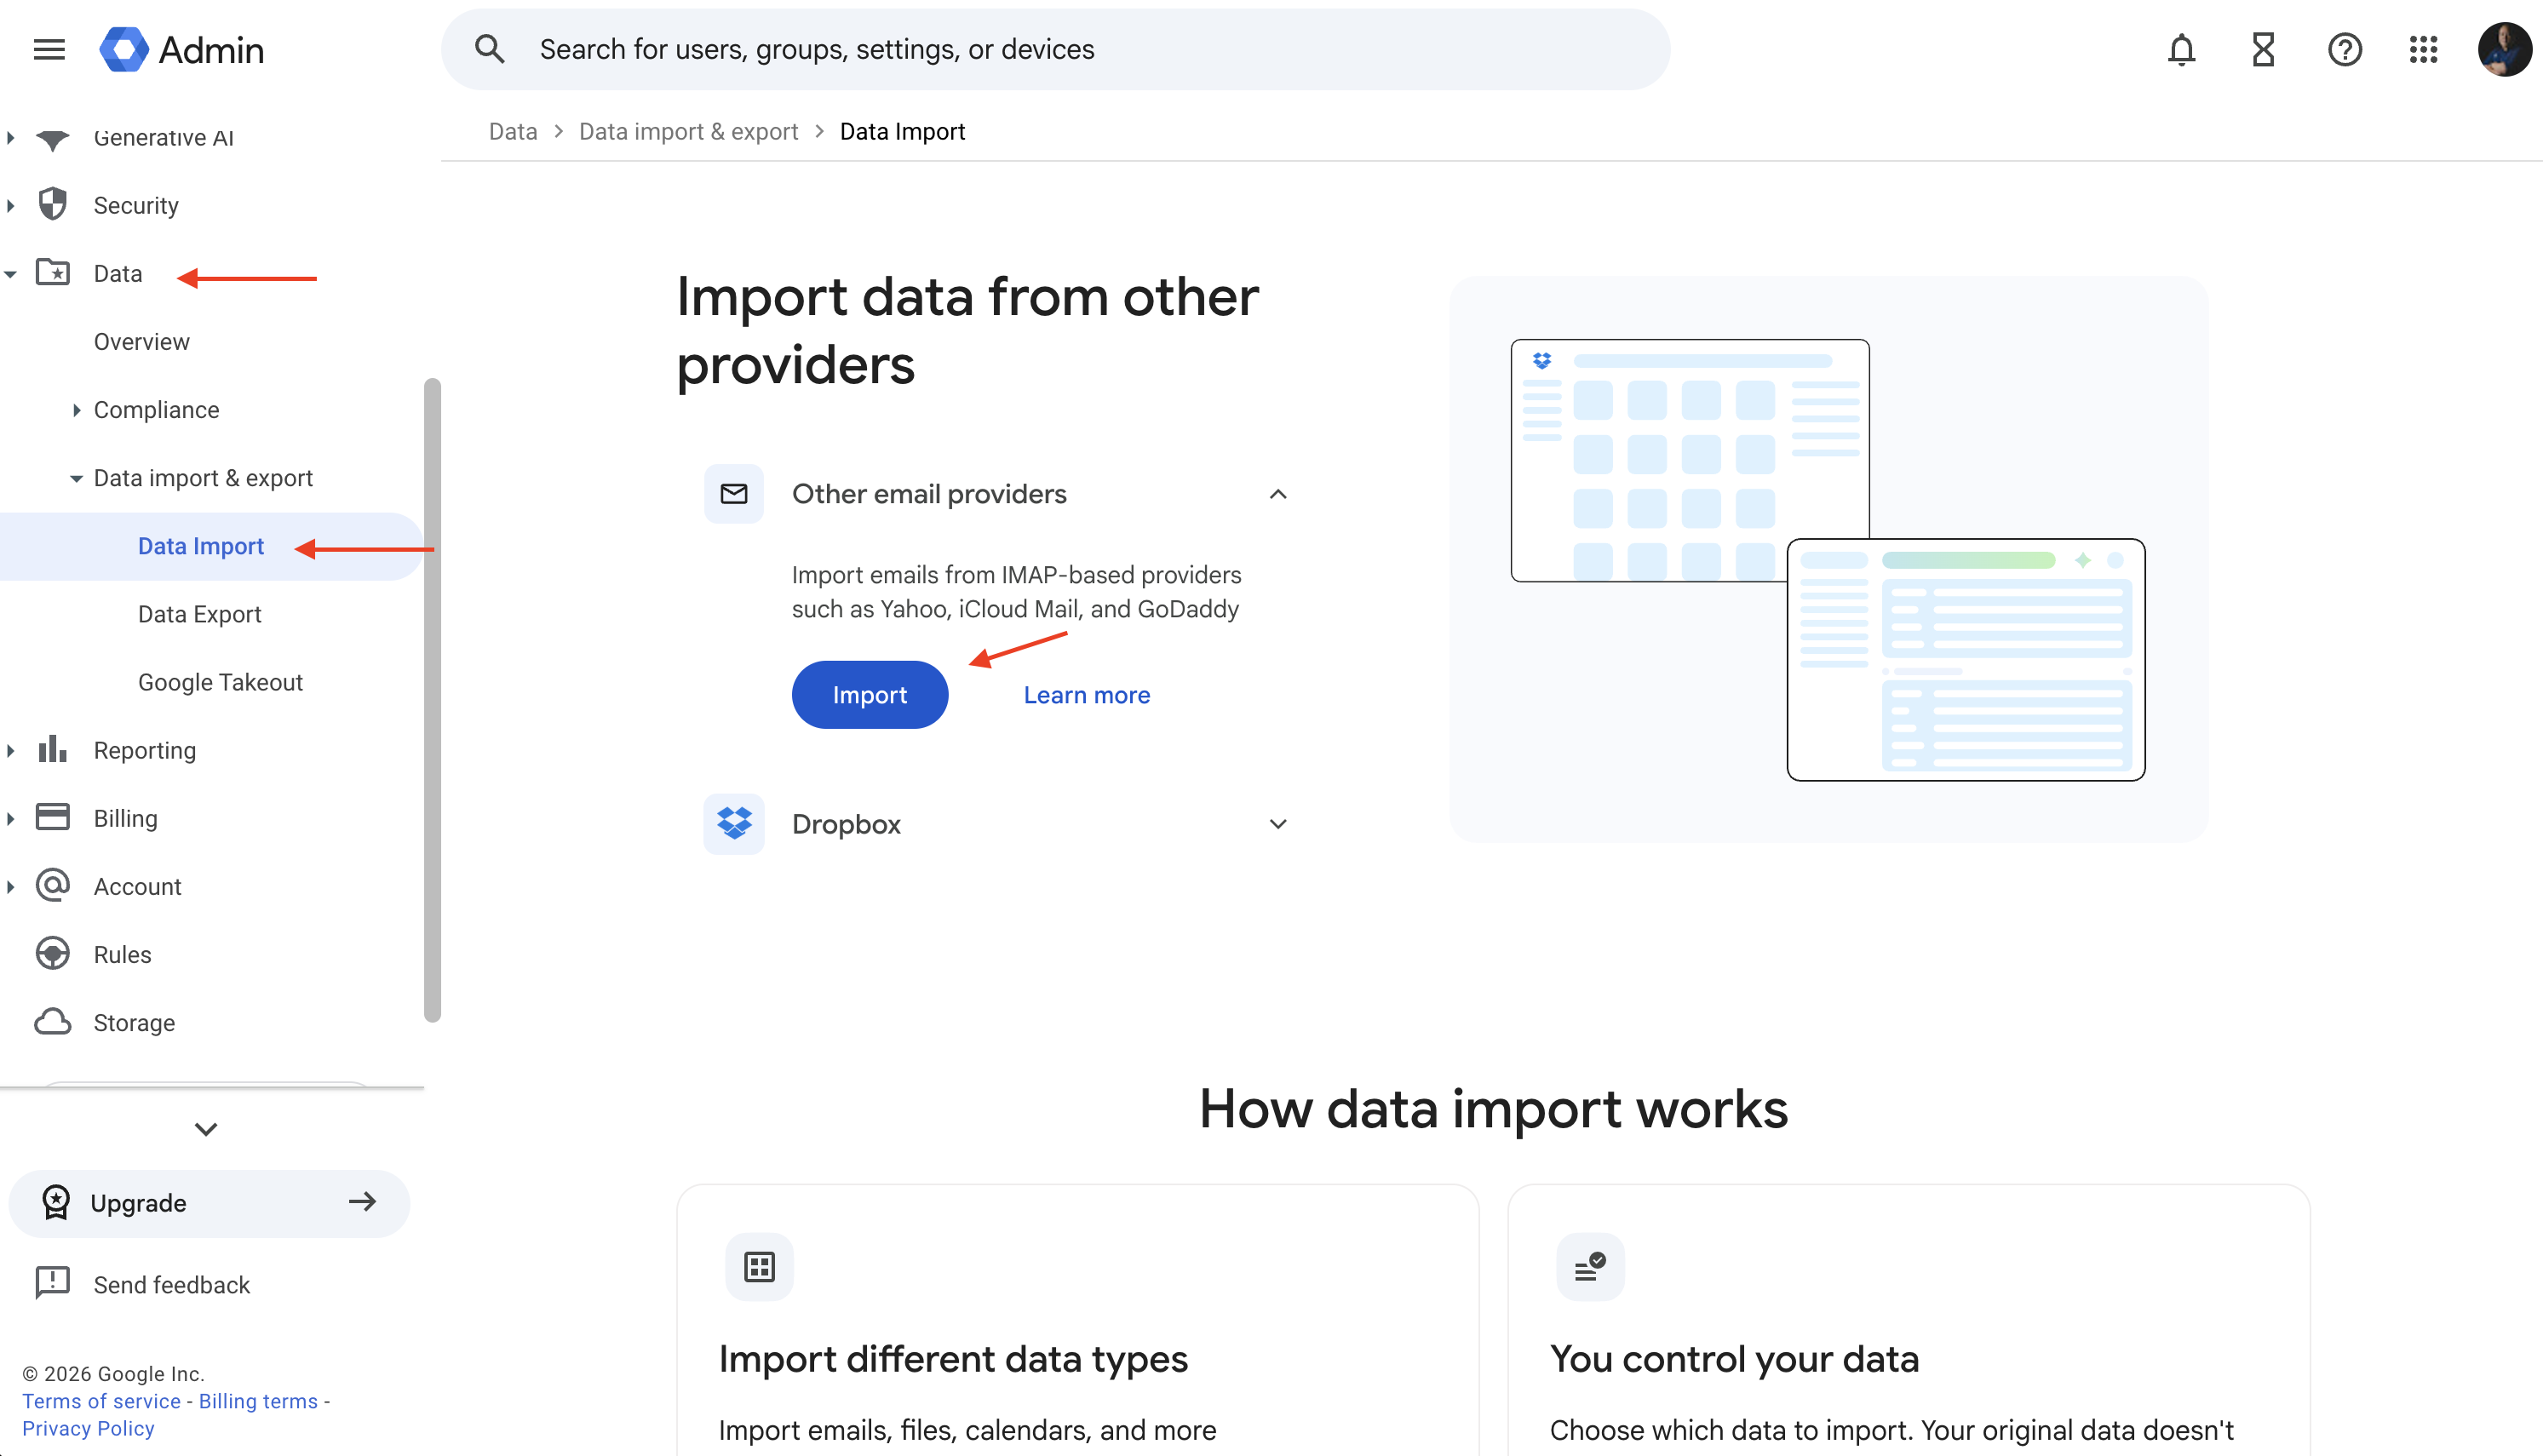The image size is (2543, 1456).
Task: Open the main hamburger menu
Action: point(49,49)
